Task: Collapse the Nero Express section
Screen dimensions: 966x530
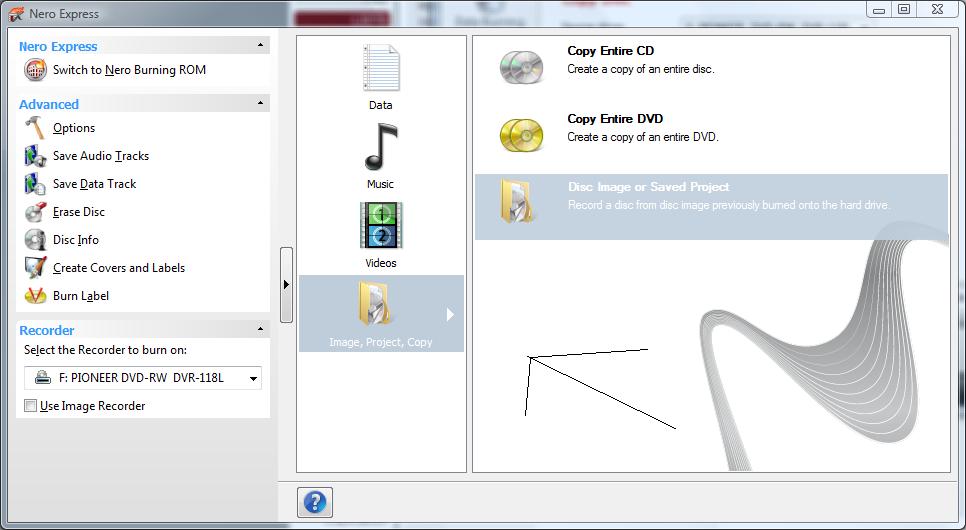Action: point(260,45)
